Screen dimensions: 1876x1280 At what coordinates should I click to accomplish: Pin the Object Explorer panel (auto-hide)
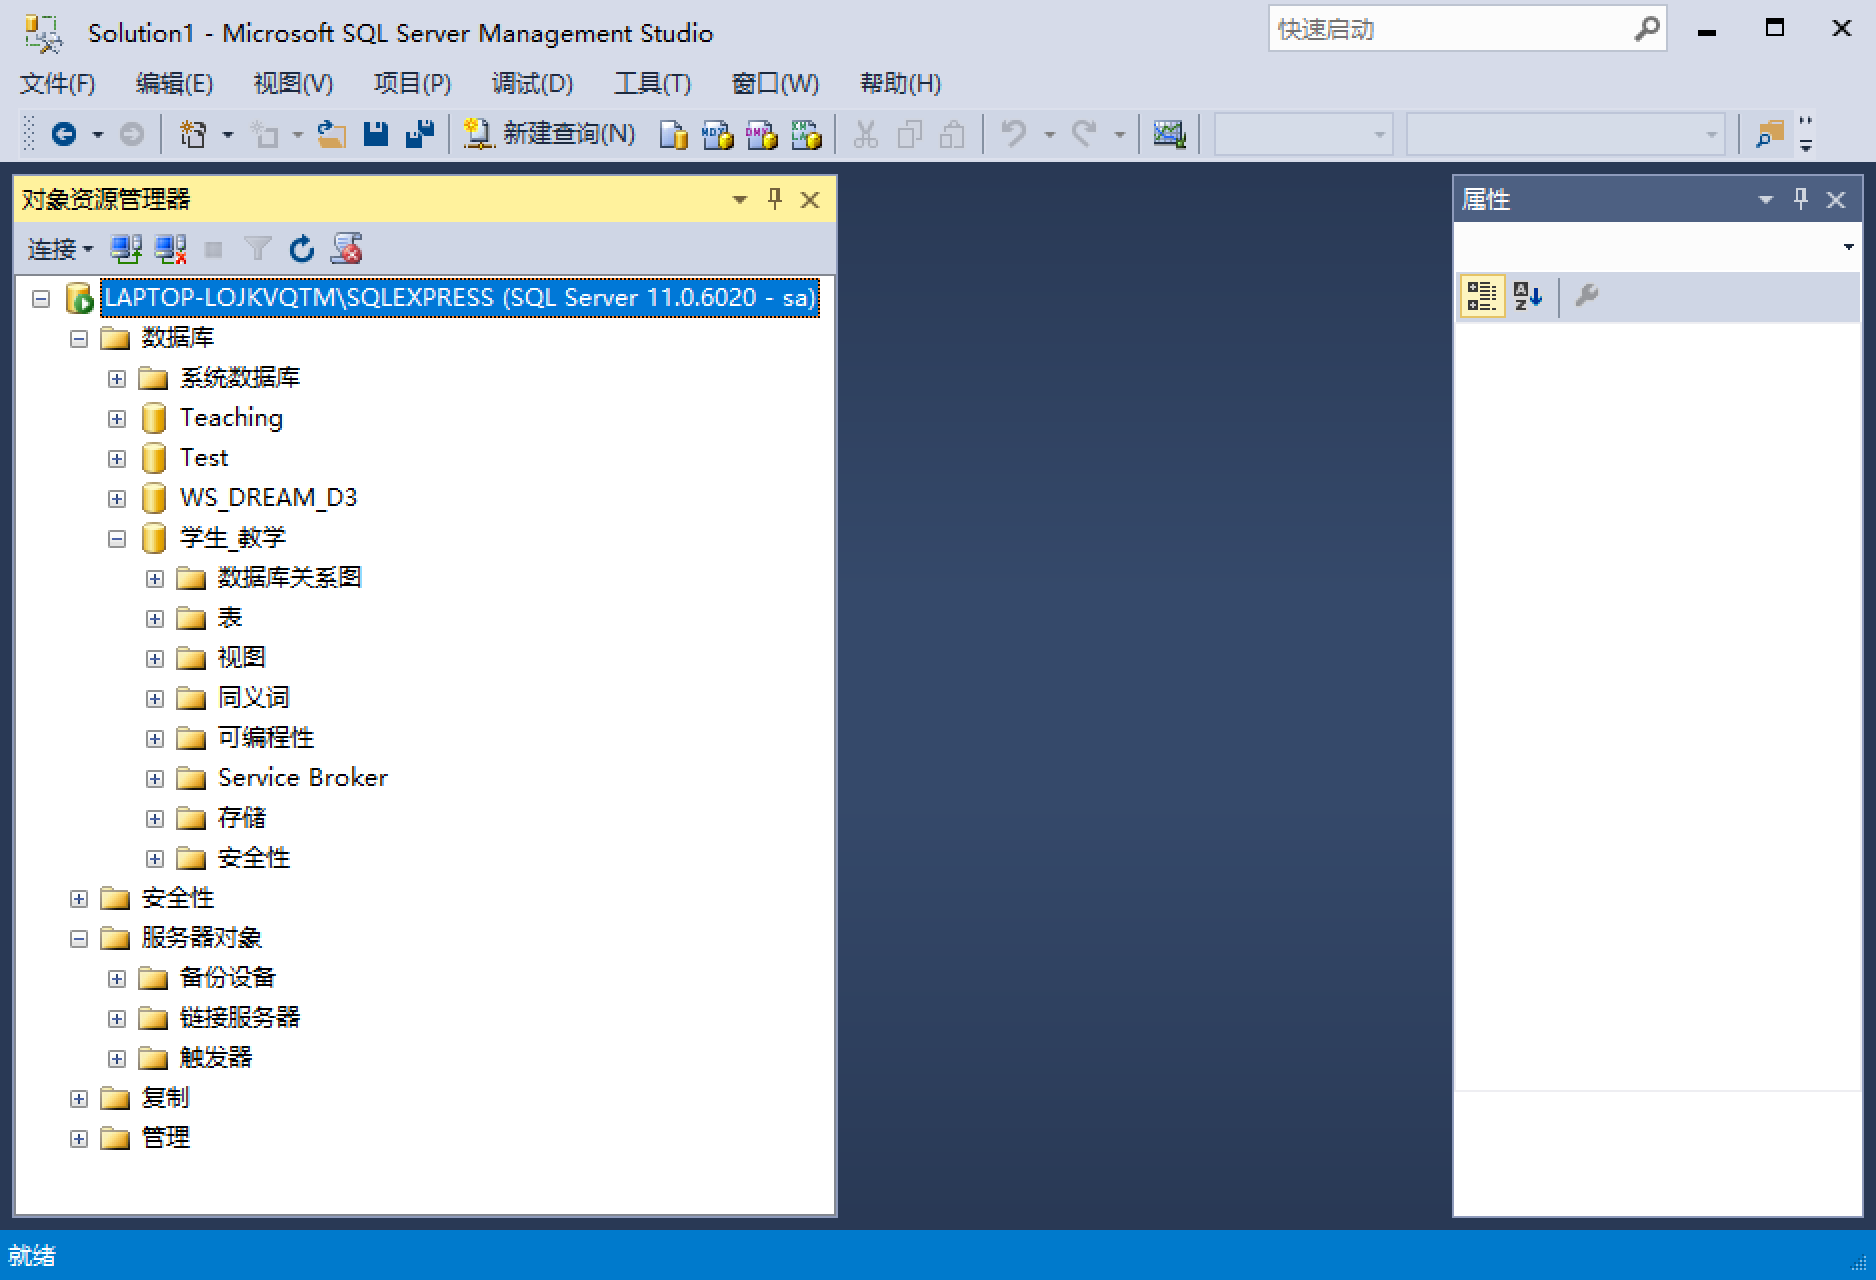pyautogui.click(x=775, y=199)
